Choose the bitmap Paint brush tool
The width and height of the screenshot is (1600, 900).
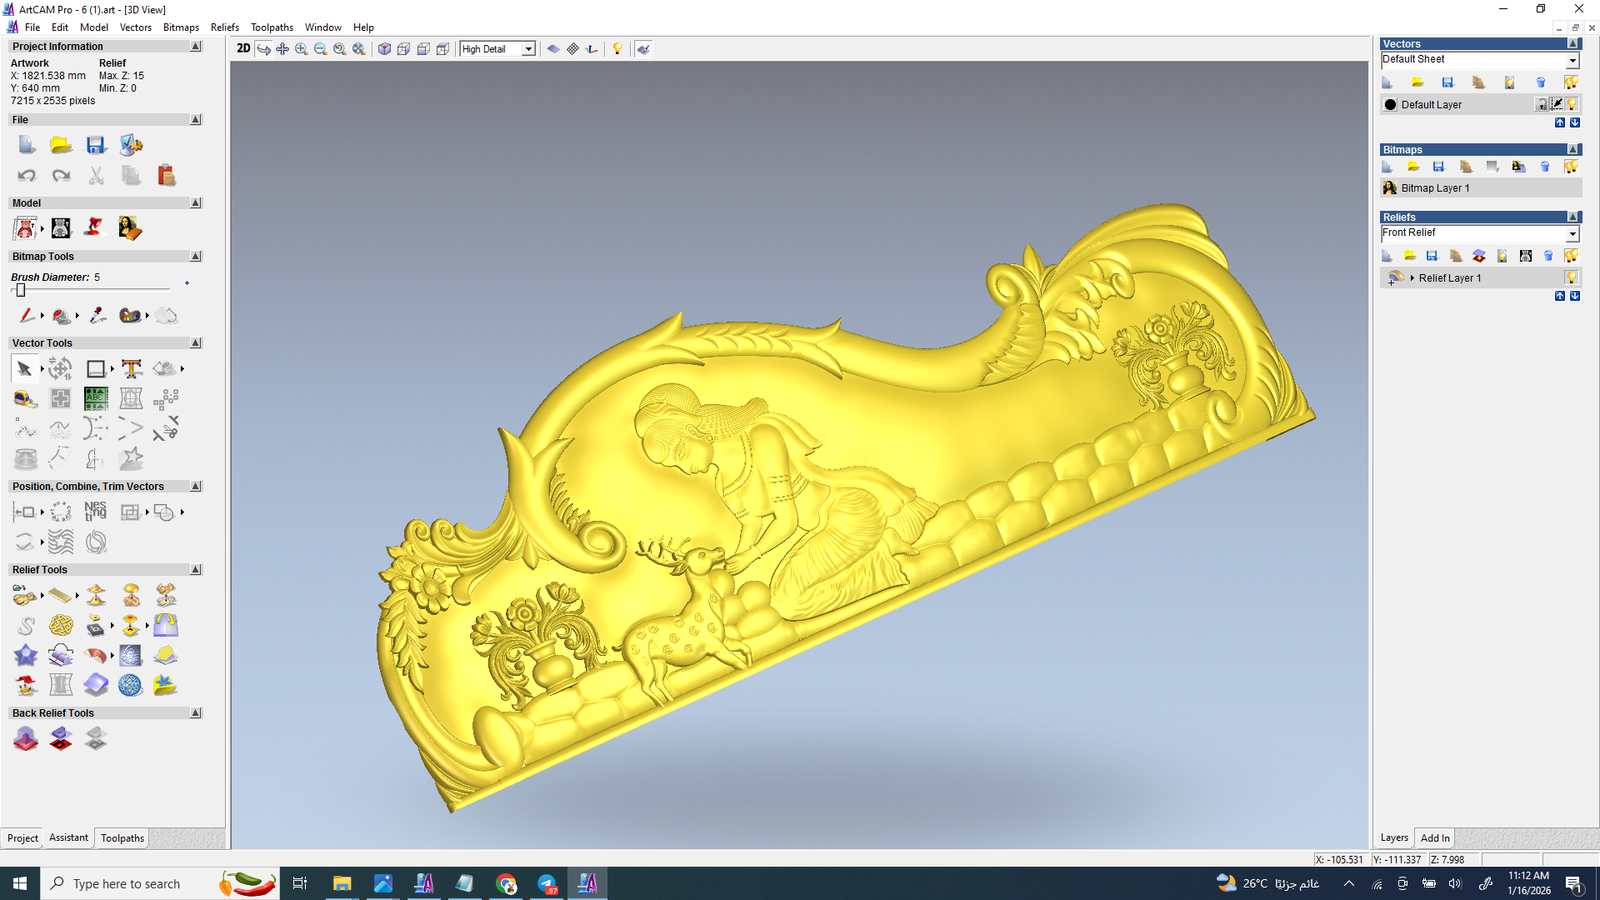click(26, 316)
